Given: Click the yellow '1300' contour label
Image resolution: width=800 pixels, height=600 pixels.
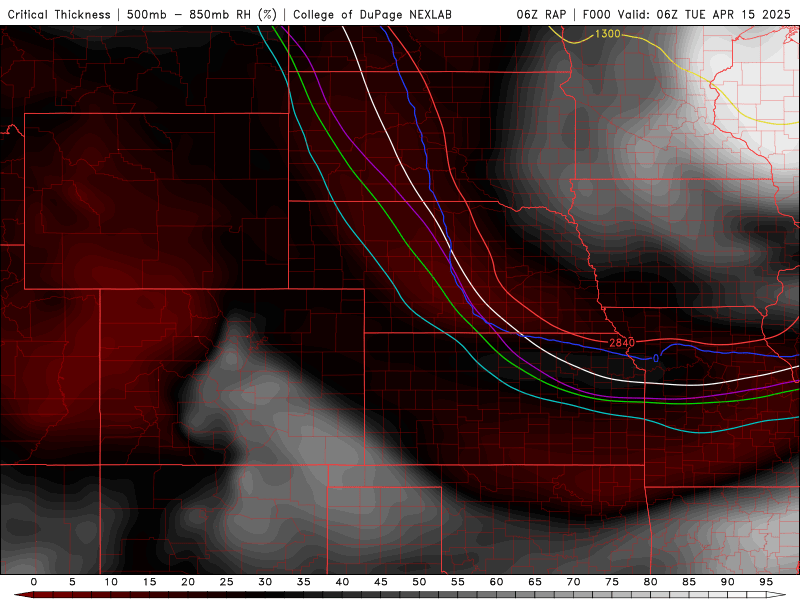Looking at the screenshot, I should (608, 34).
